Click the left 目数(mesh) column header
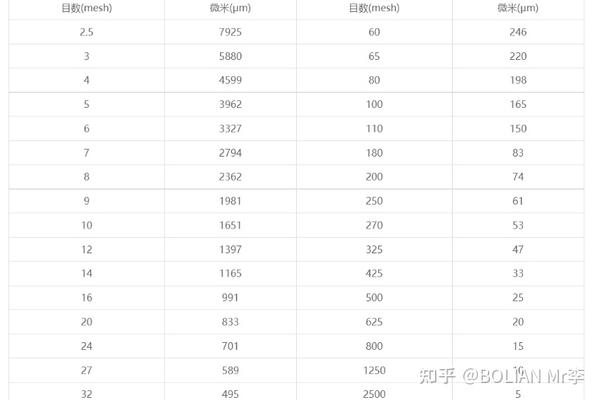Viewport: 600px width, 400px height. 87,8
